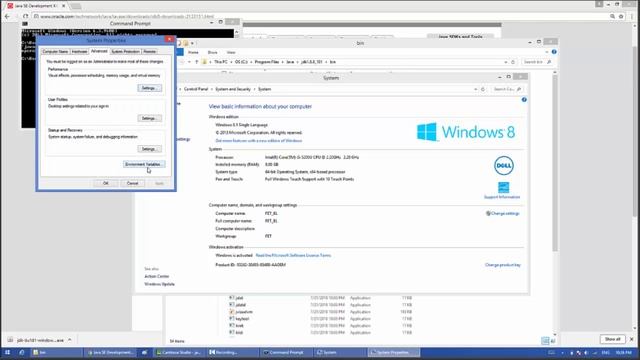The width and height of the screenshot is (640, 360).
Task: Click This PC breadcrumb in bin window
Action: [221, 62]
